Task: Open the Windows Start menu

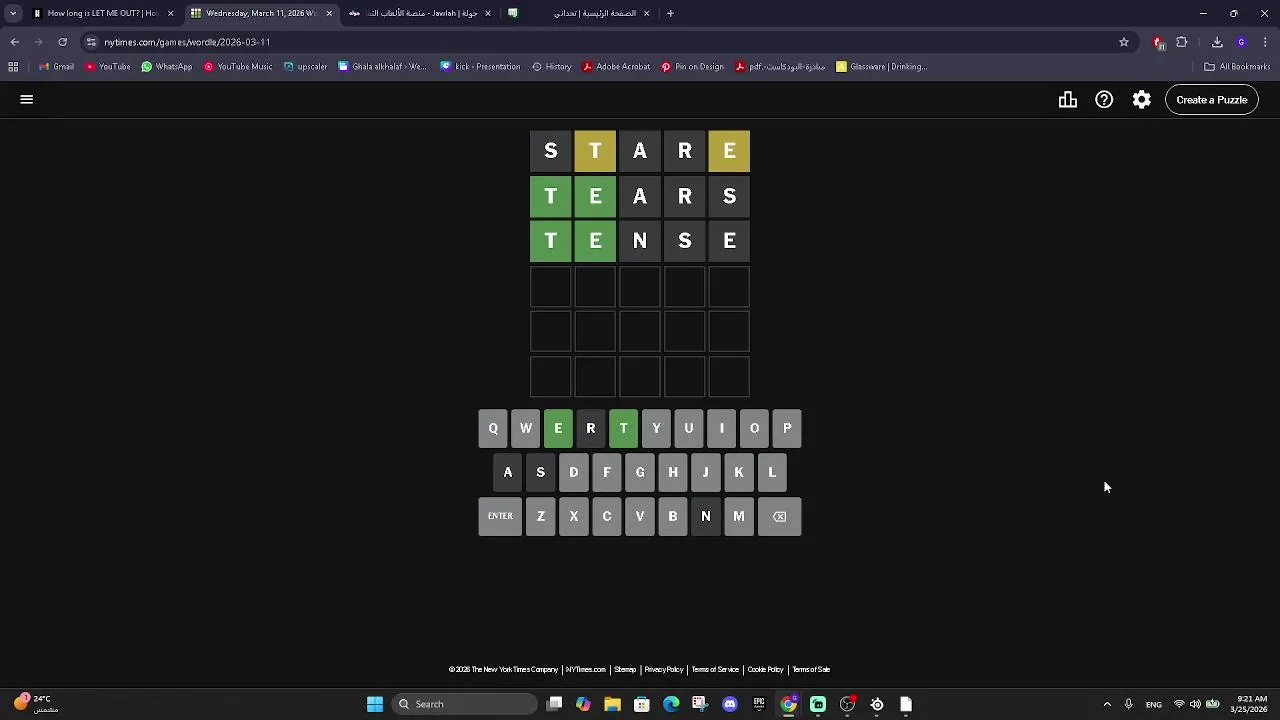Action: tap(375, 704)
